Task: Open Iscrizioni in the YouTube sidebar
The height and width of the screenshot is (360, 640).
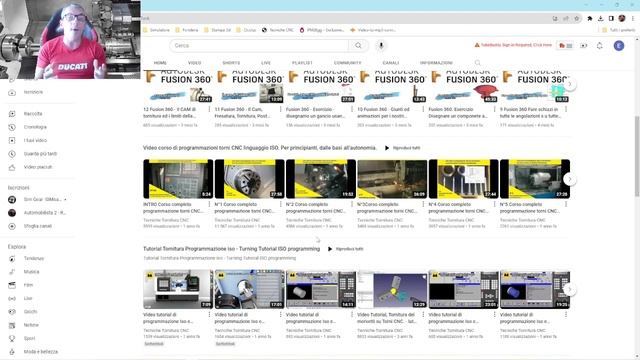Action: point(33,92)
